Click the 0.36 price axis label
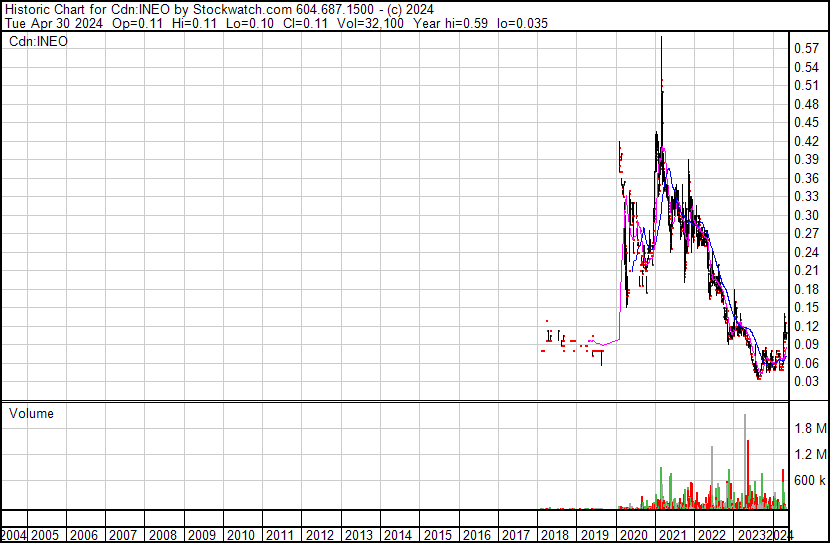The height and width of the screenshot is (543, 830). click(x=807, y=178)
